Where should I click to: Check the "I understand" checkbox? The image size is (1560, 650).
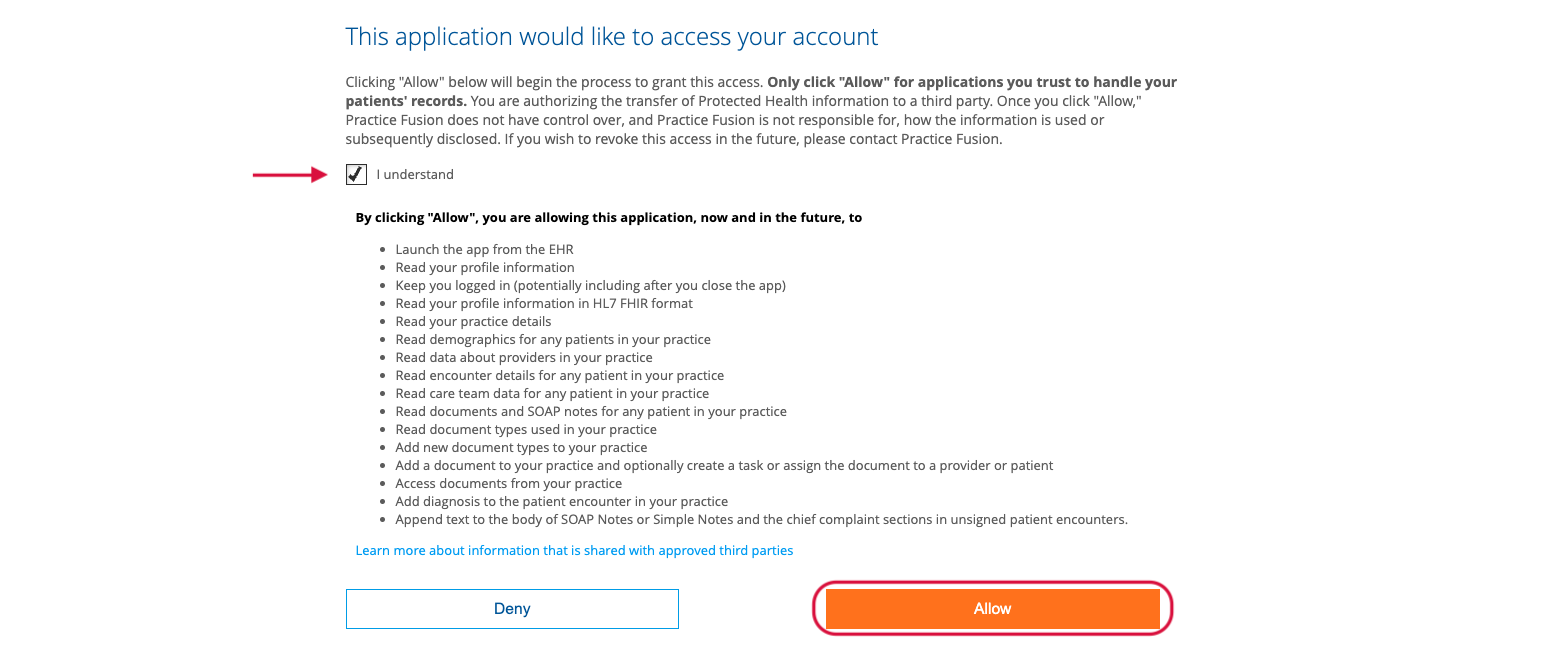(x=356, y=175)
